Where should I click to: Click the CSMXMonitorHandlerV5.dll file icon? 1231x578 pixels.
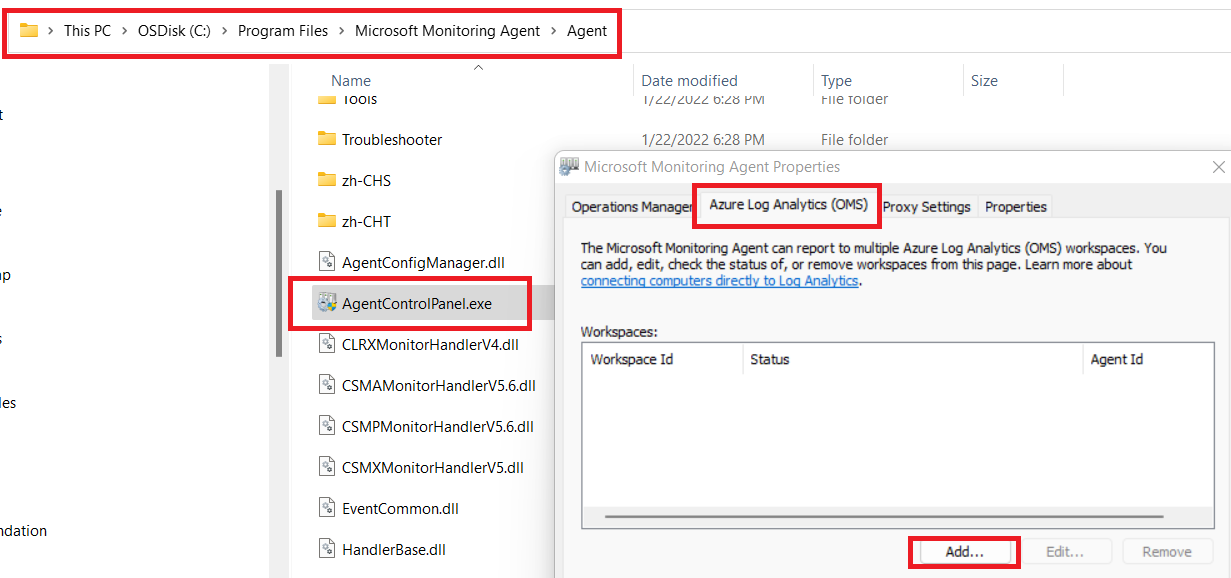(327, 467)
